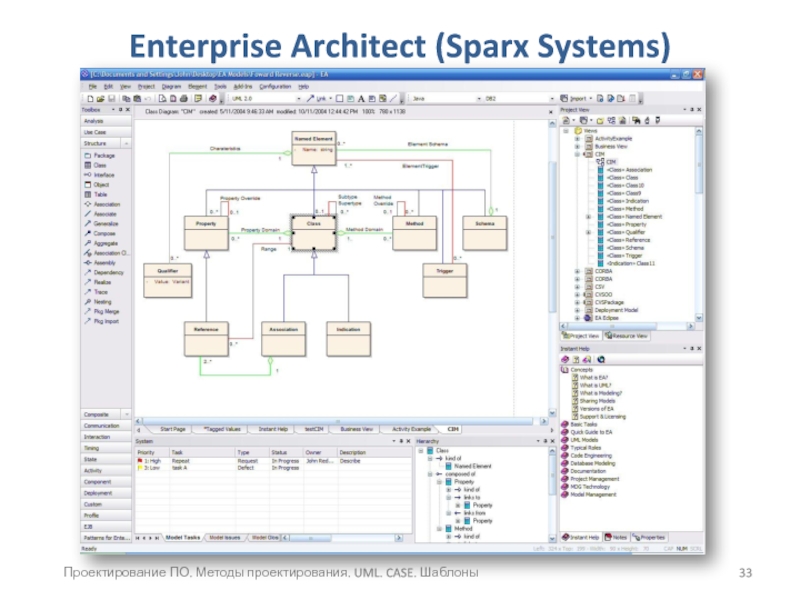Select the rectangle boundary tool icon
800x600 pixels.
pos(339,98)
